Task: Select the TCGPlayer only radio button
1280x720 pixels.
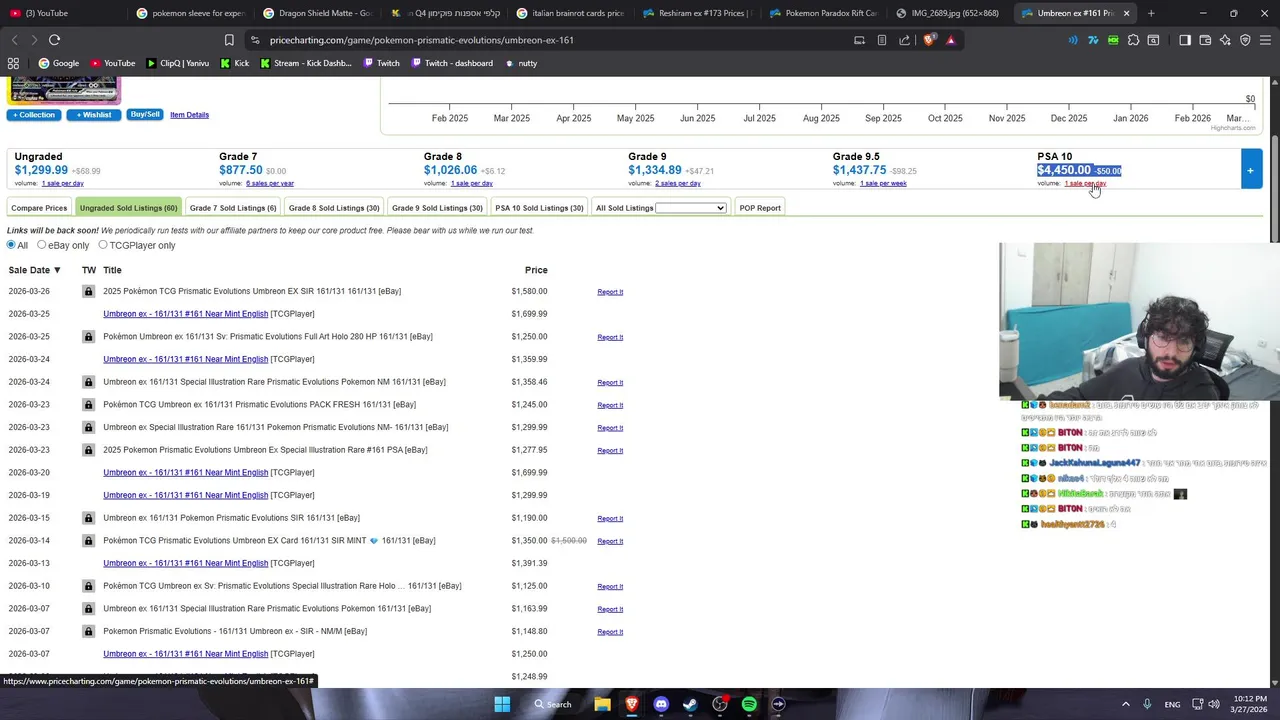Action: click(x=102, y=245)
